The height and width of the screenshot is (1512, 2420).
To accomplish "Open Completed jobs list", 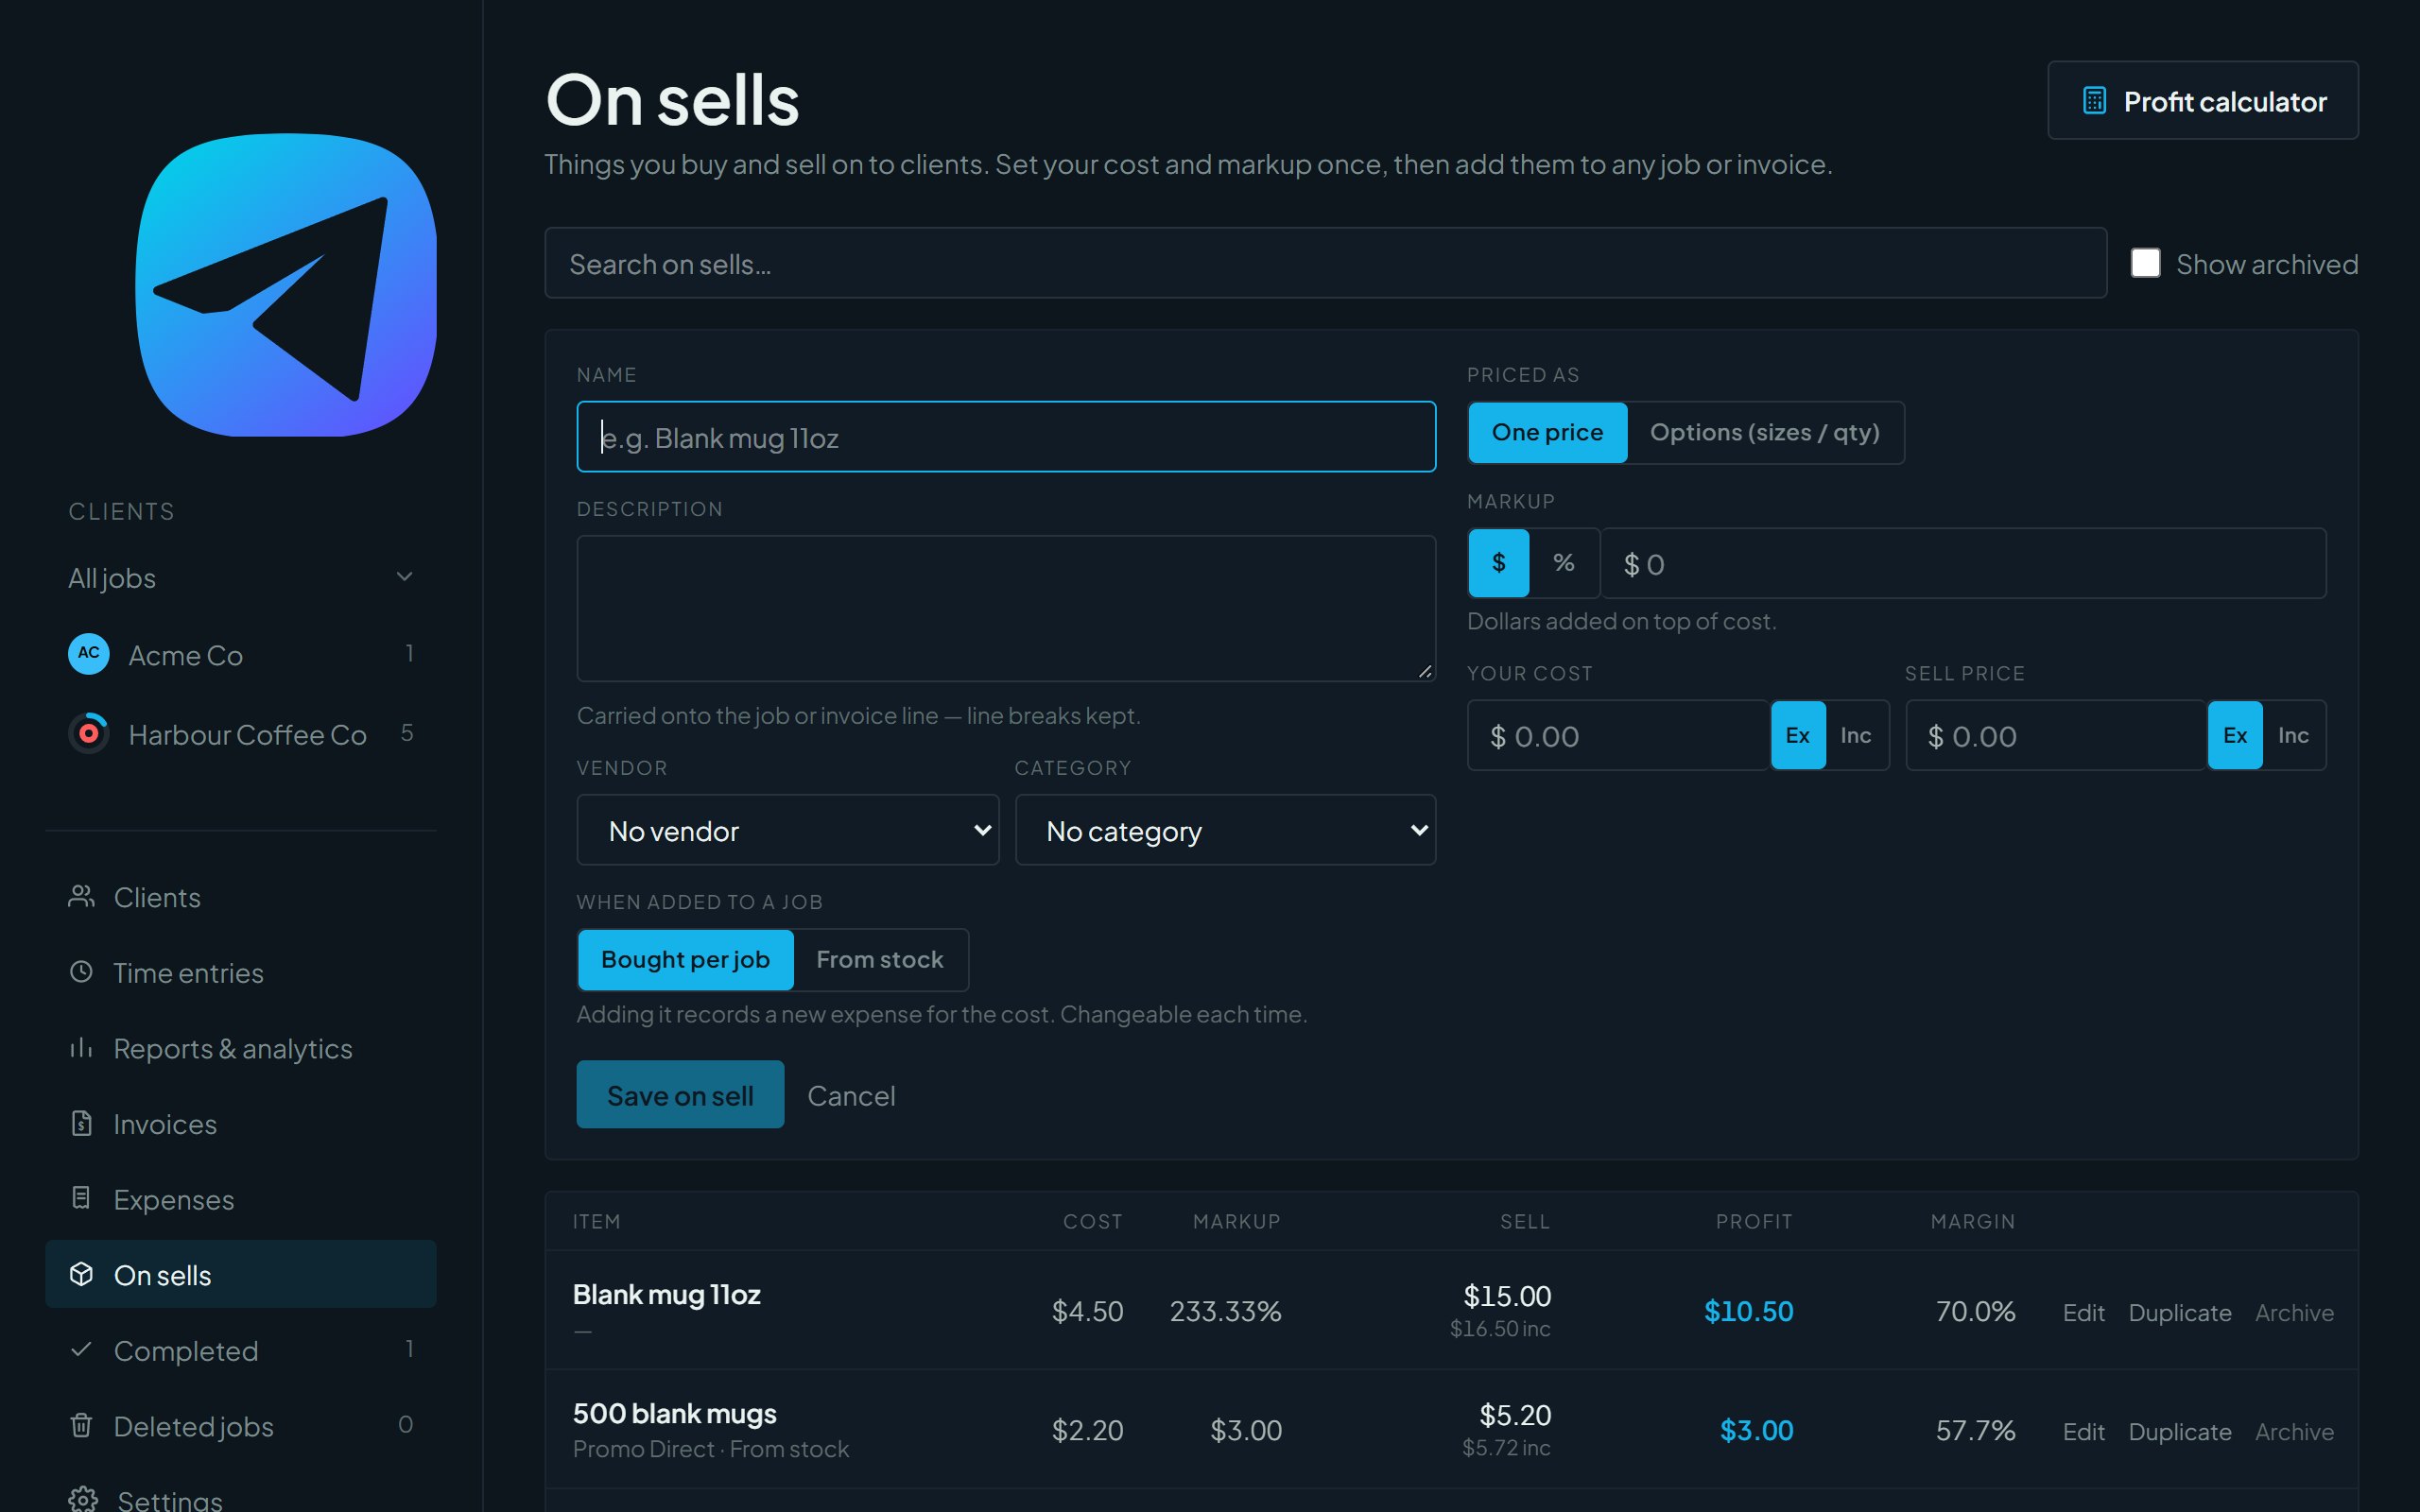I will point(241,1350).
